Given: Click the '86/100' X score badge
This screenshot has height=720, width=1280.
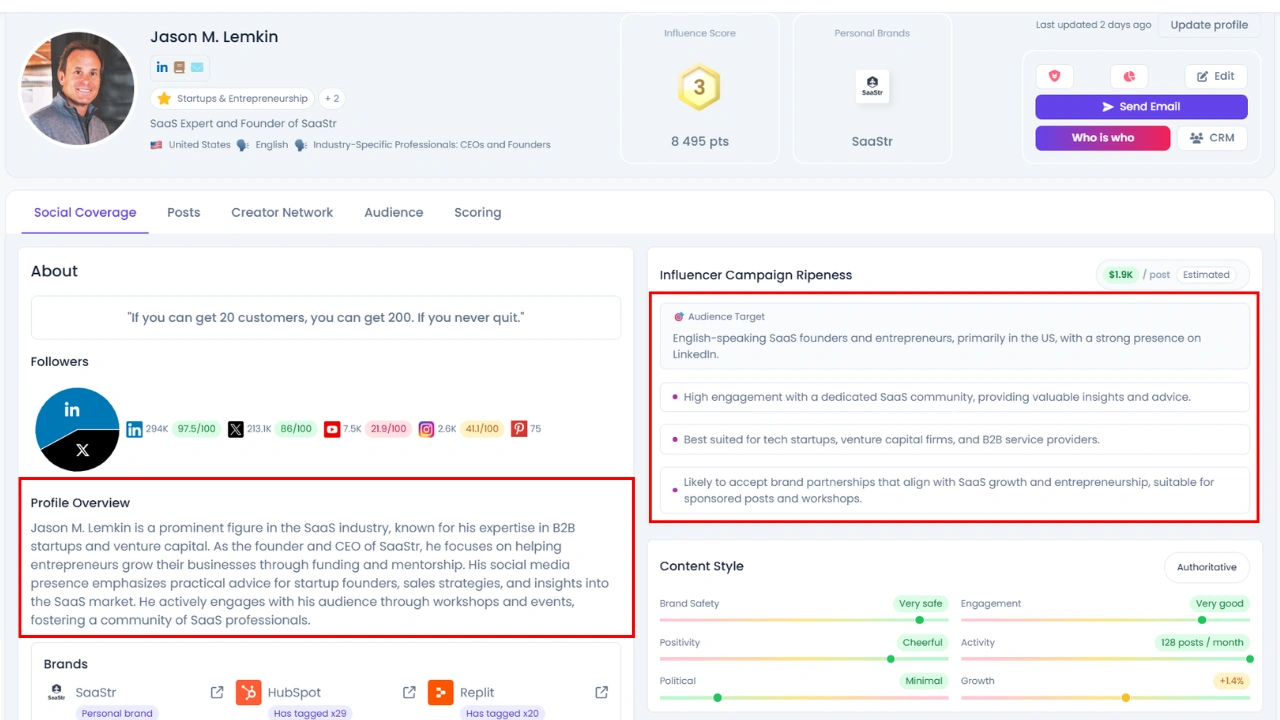Looking at the screenshot, I should [x=296, y=429].
